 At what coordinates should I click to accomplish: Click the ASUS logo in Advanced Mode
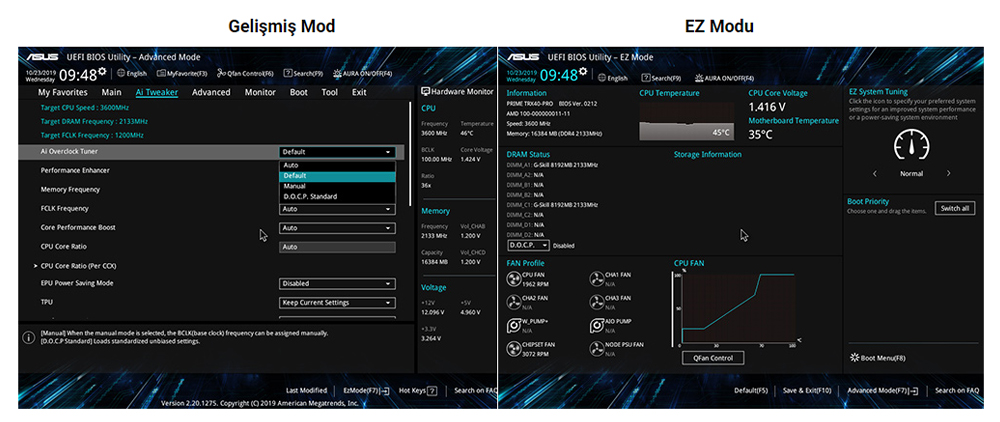[42, 57]
